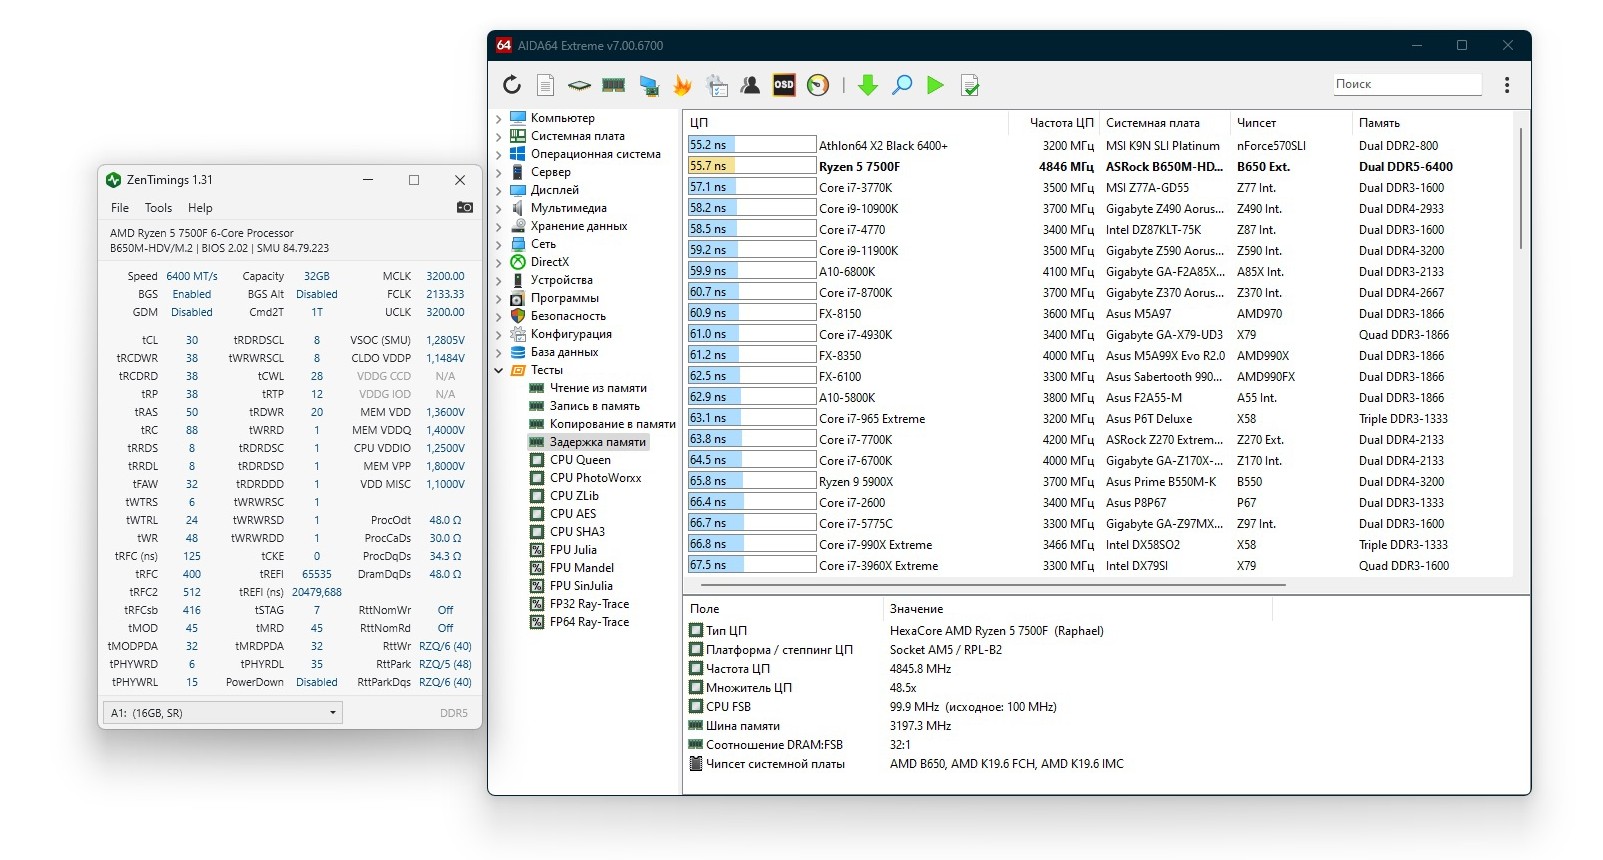
Task: Select the CPU Queen test
Action: click(x=580, y=460)
